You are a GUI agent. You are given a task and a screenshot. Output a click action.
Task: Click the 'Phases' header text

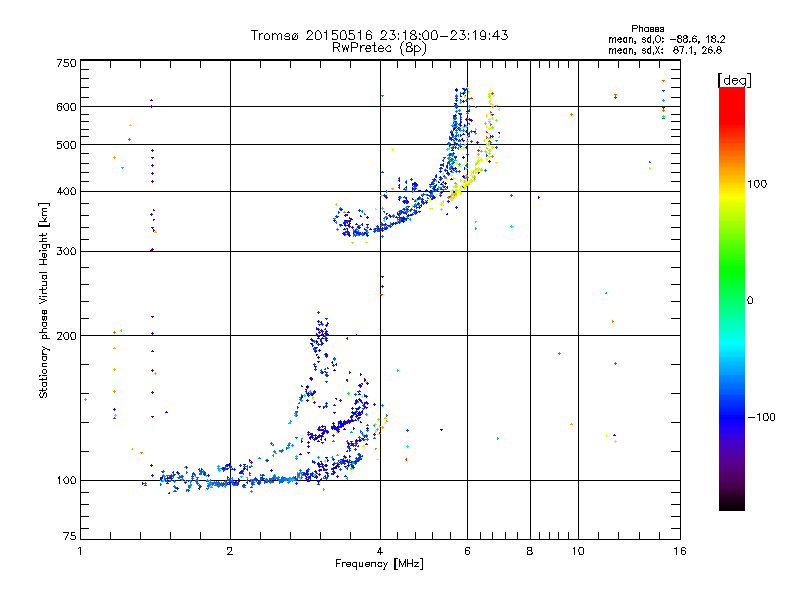pos(647,29)
